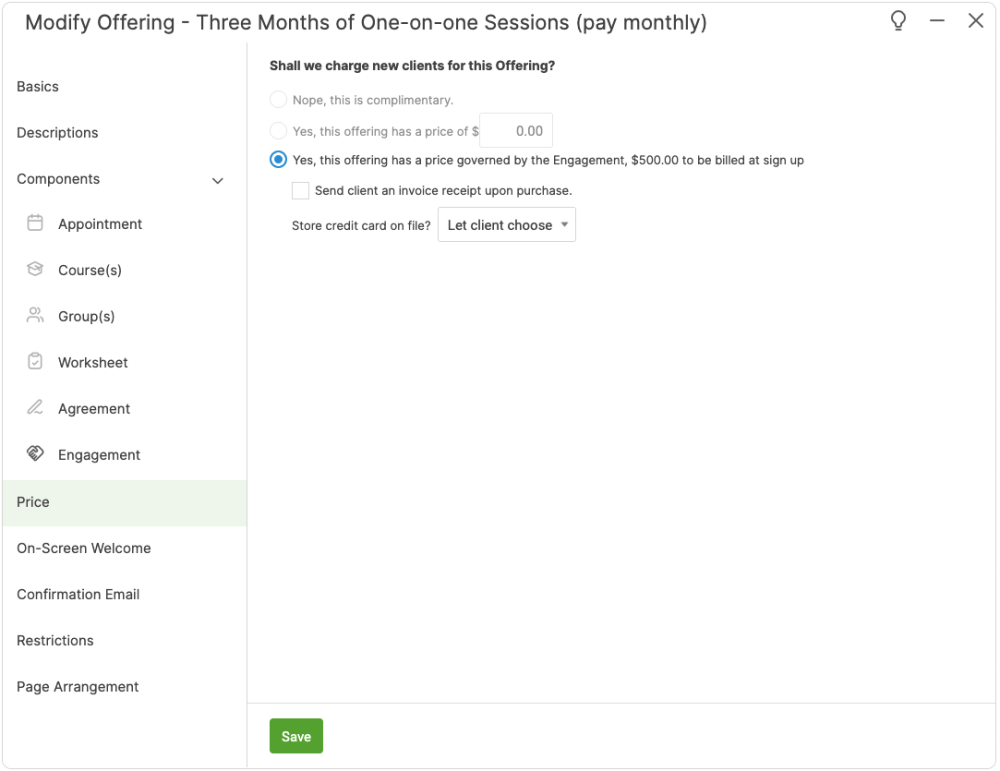Switch to the Restrictions section
The width and height of the screenshot is (1000, 771).
tap(55, 640)
